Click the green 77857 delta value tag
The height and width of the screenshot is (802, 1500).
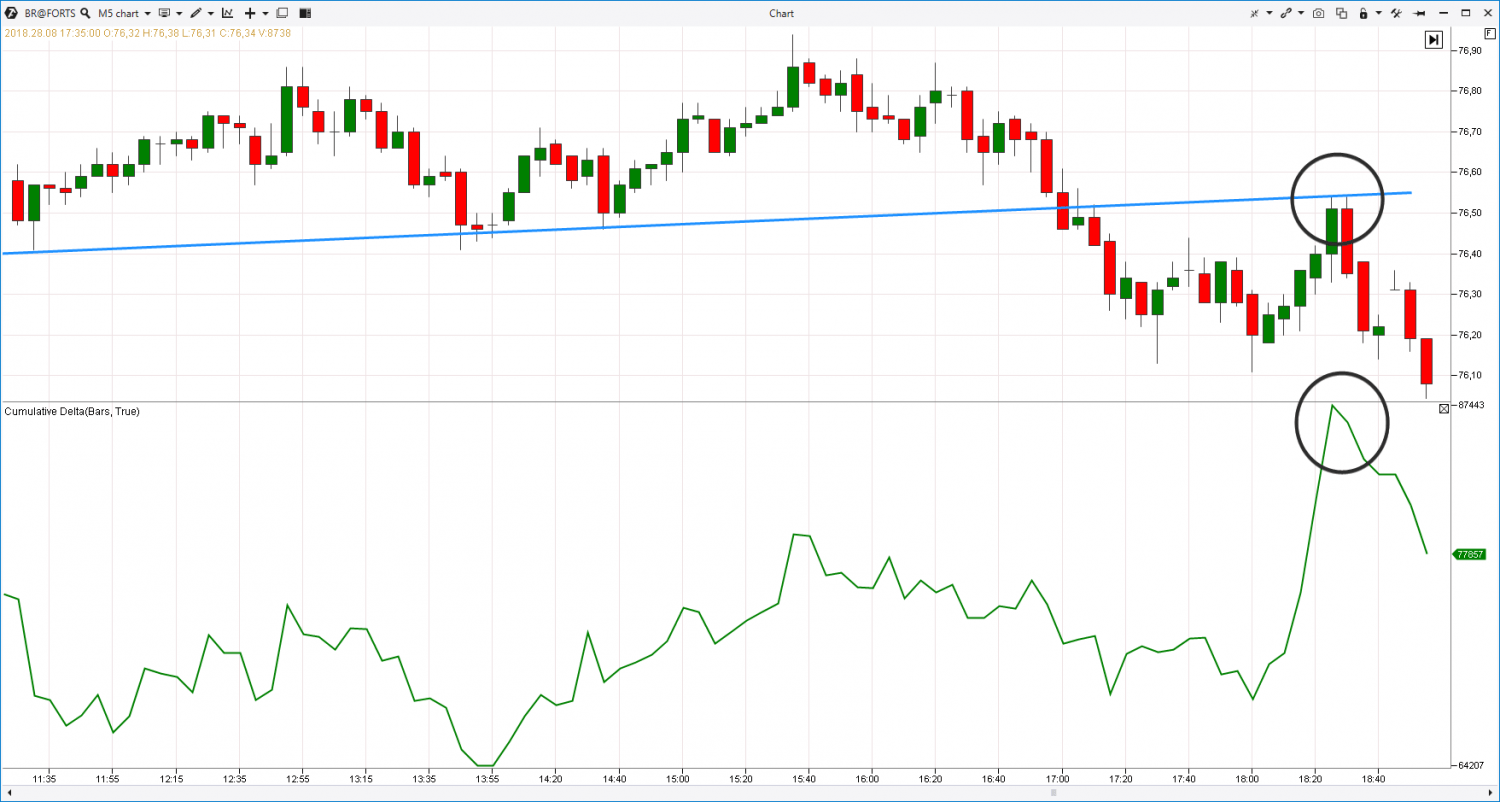point(1470,553)
